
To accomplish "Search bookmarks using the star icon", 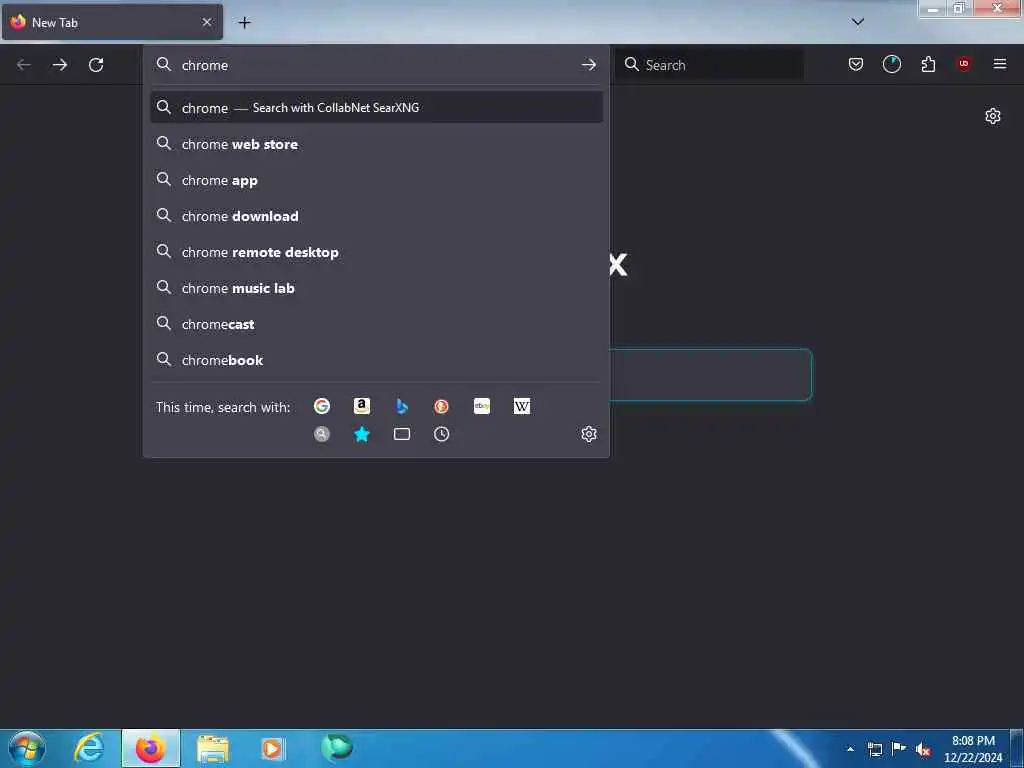I will tap(362, 434).
